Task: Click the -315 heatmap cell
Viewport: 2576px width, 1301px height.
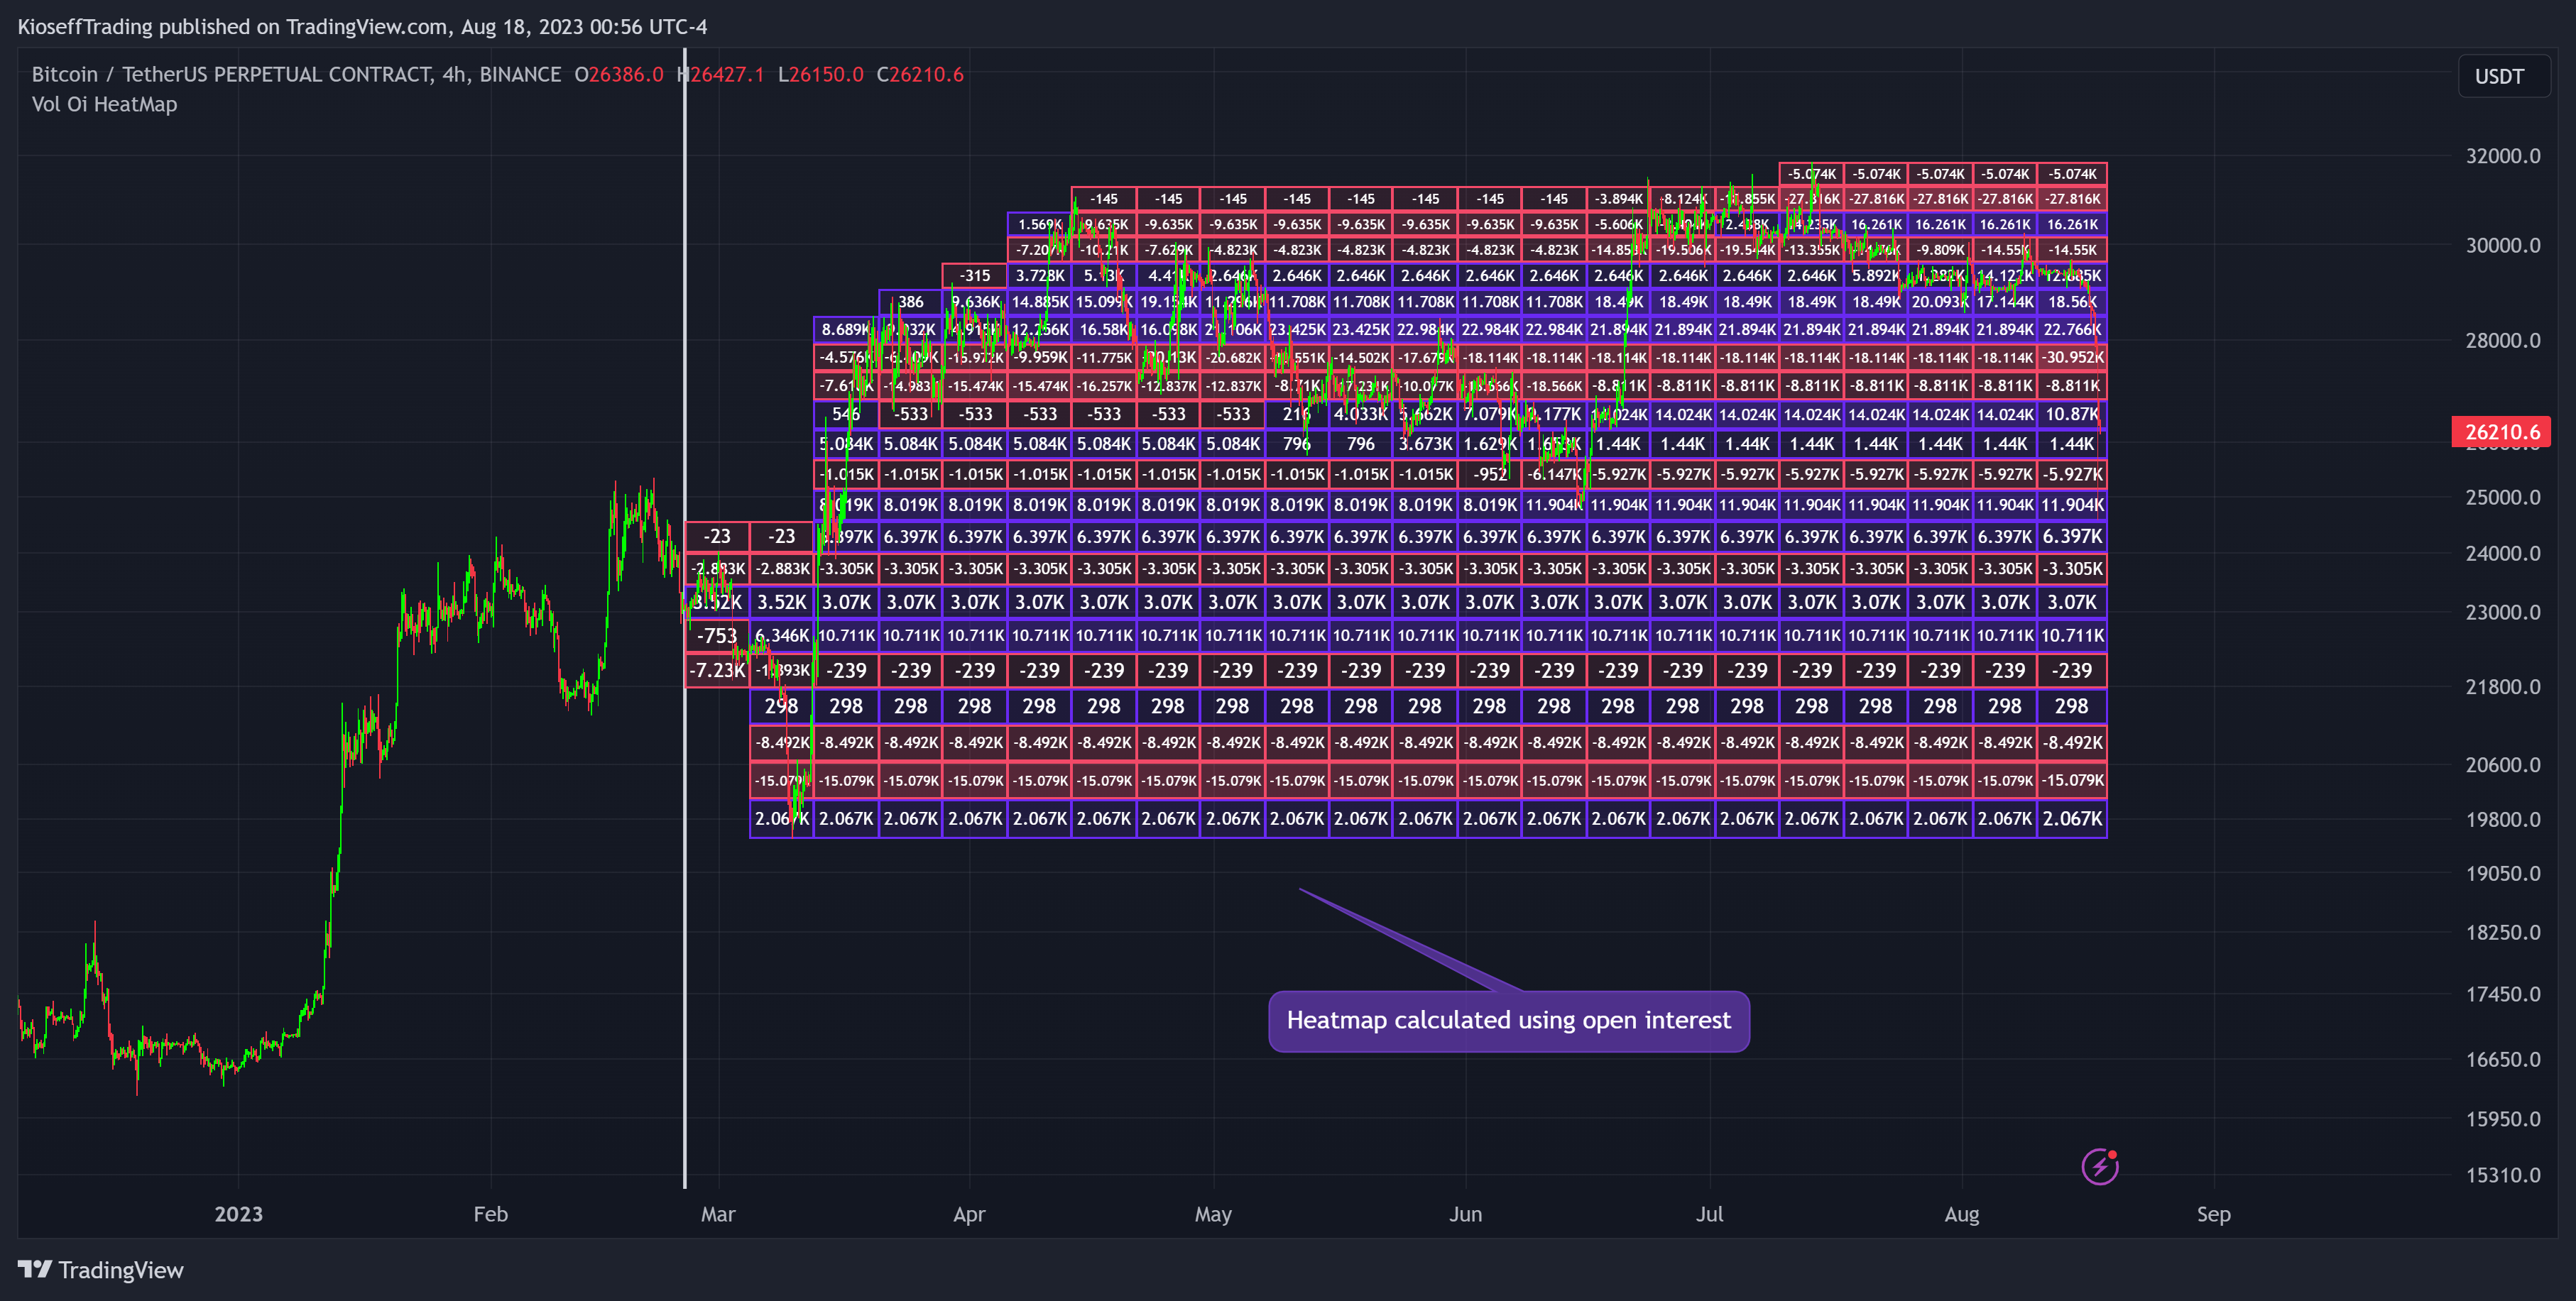Action: coord(975,276)
